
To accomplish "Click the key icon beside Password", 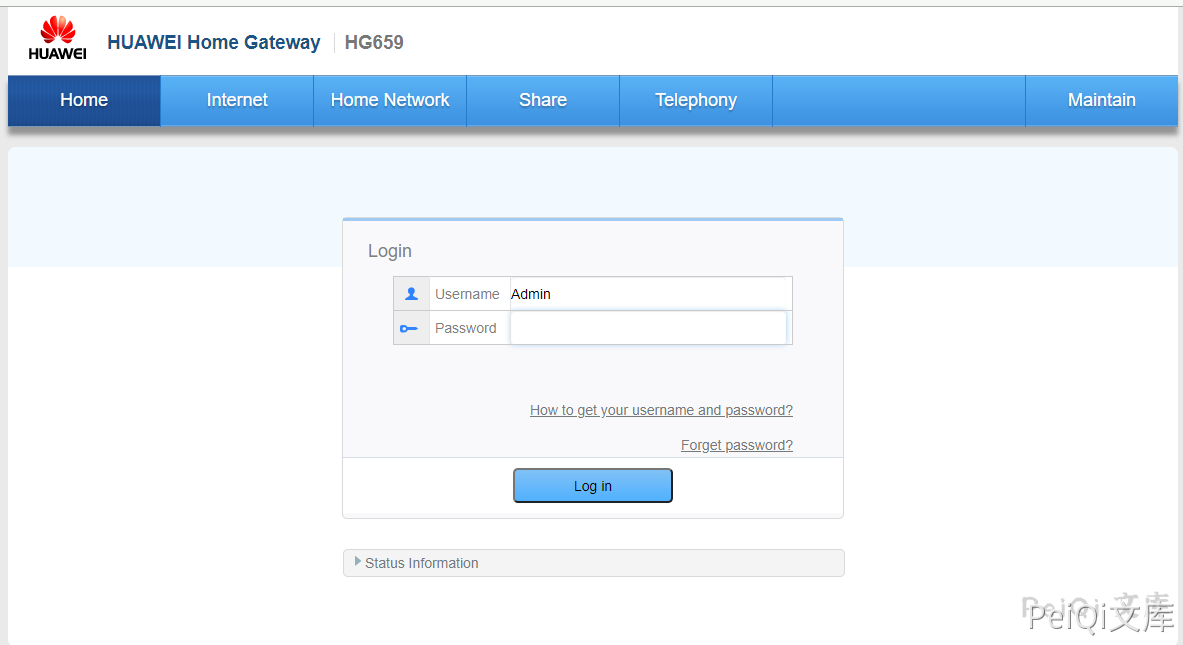I will point(409,328).
